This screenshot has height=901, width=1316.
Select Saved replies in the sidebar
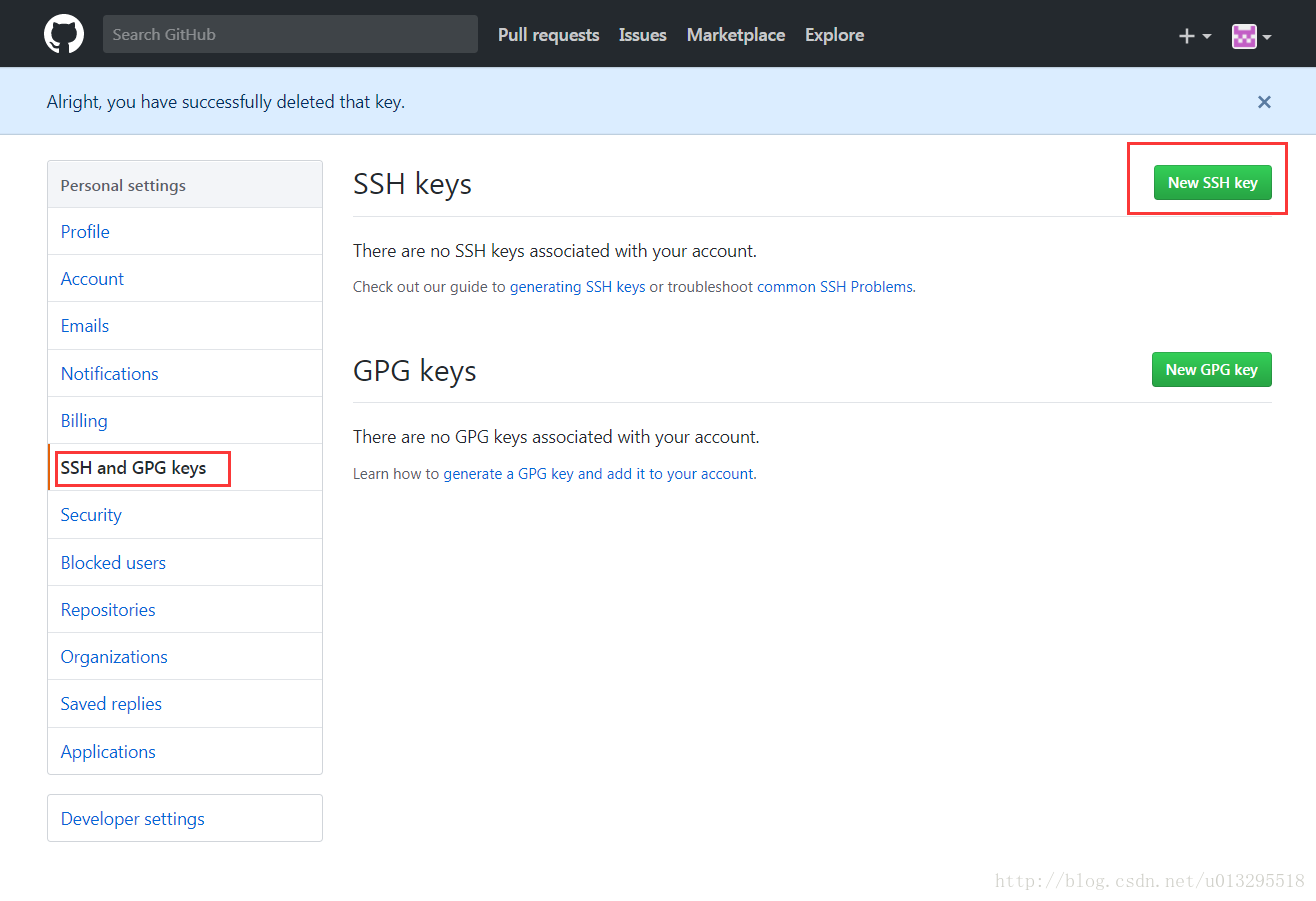111,704
